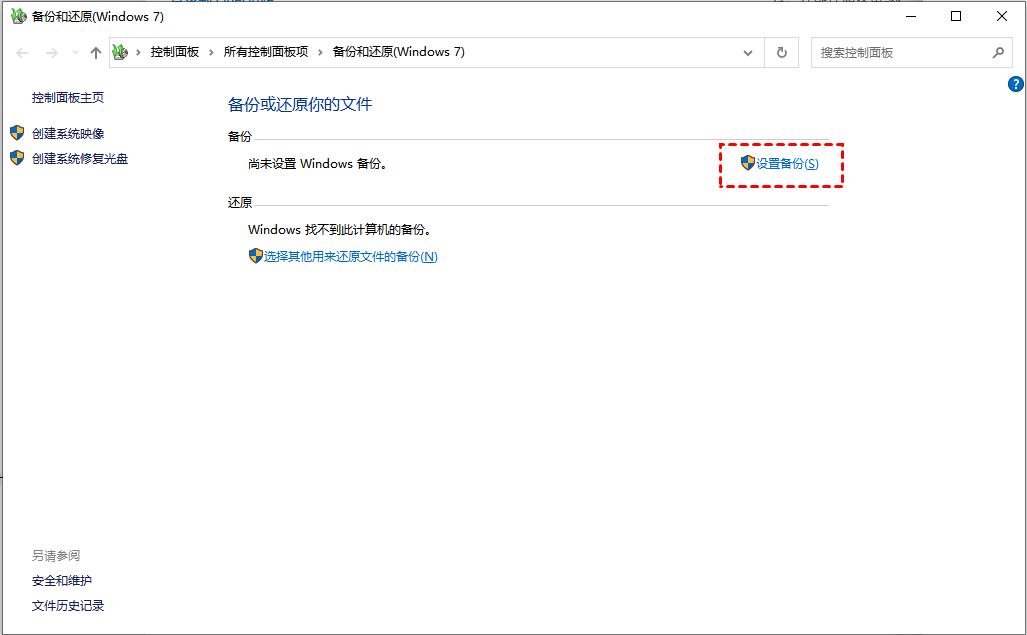
Task: Click the shield icon beside 创建系统映像
Action: click(17, 132)
